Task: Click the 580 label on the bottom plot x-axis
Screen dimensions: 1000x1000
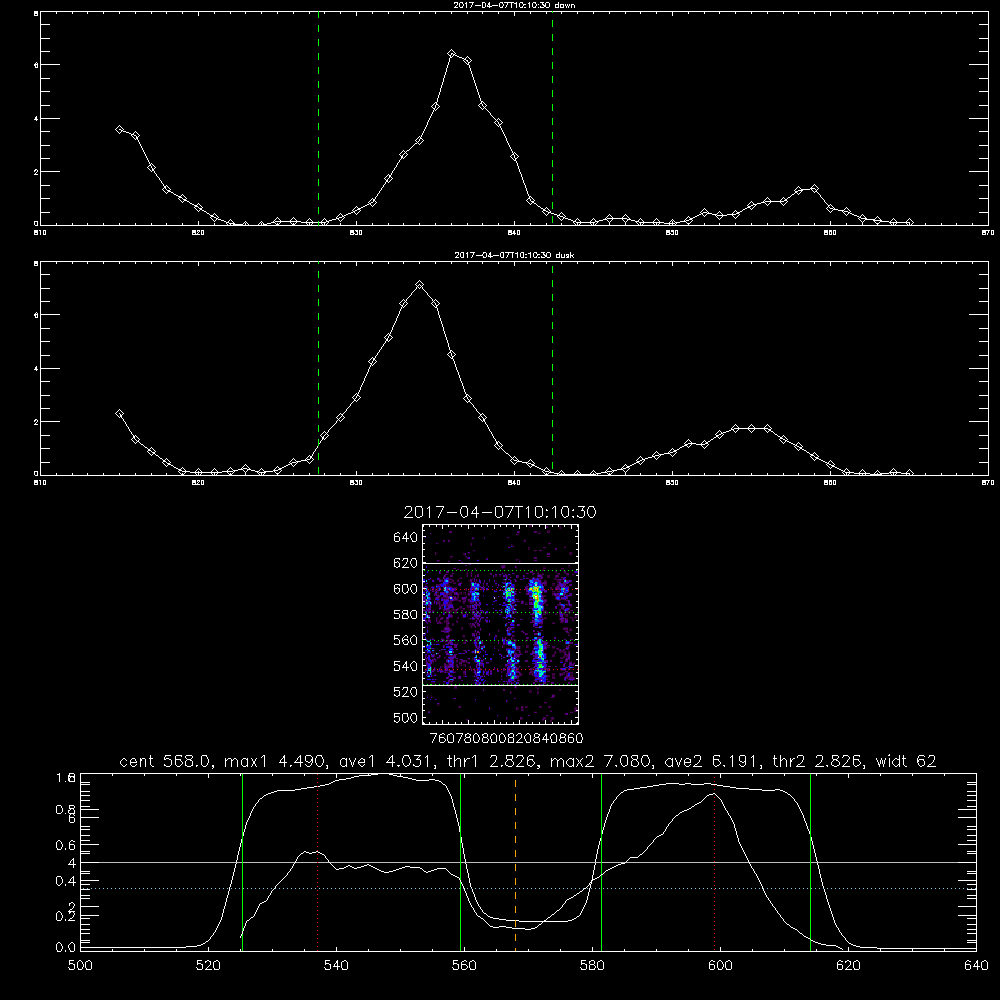Action: click(592, 966)
